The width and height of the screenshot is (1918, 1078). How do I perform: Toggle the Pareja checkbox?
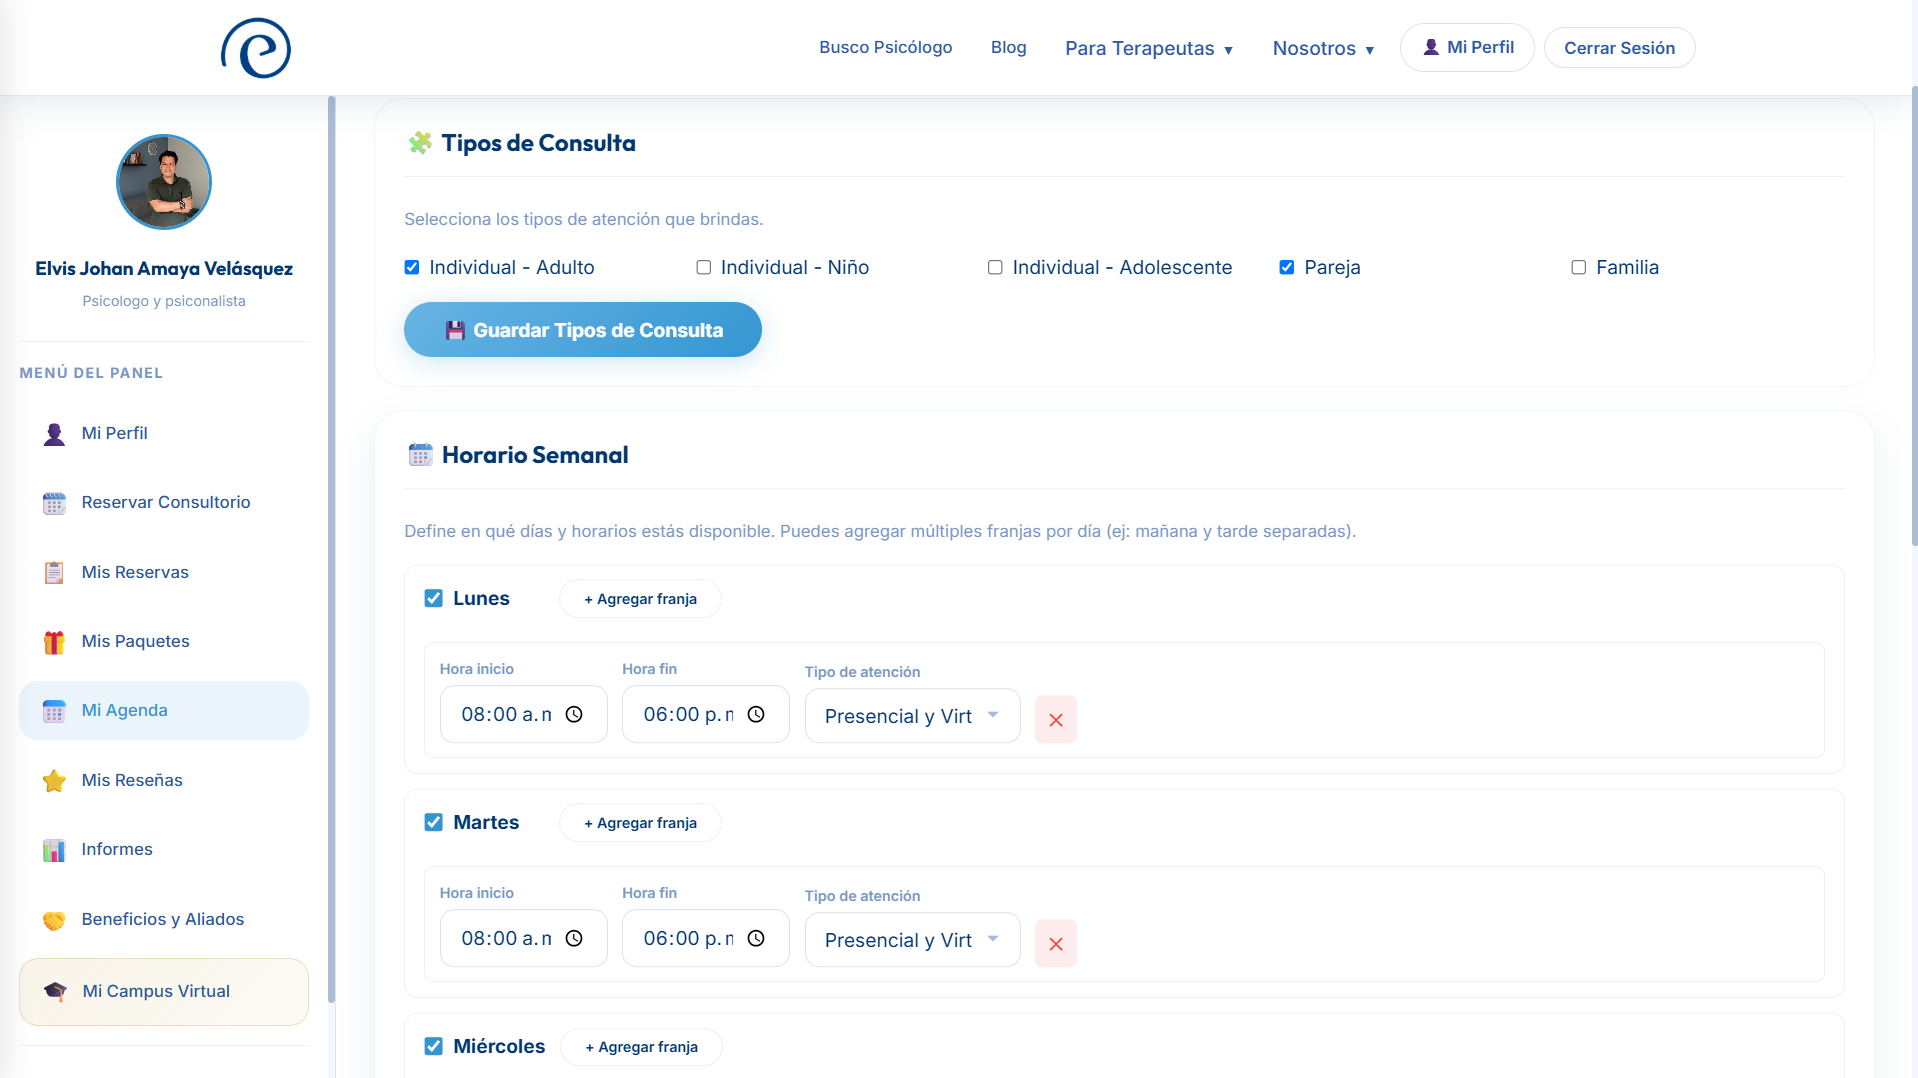click(1287, 267)
